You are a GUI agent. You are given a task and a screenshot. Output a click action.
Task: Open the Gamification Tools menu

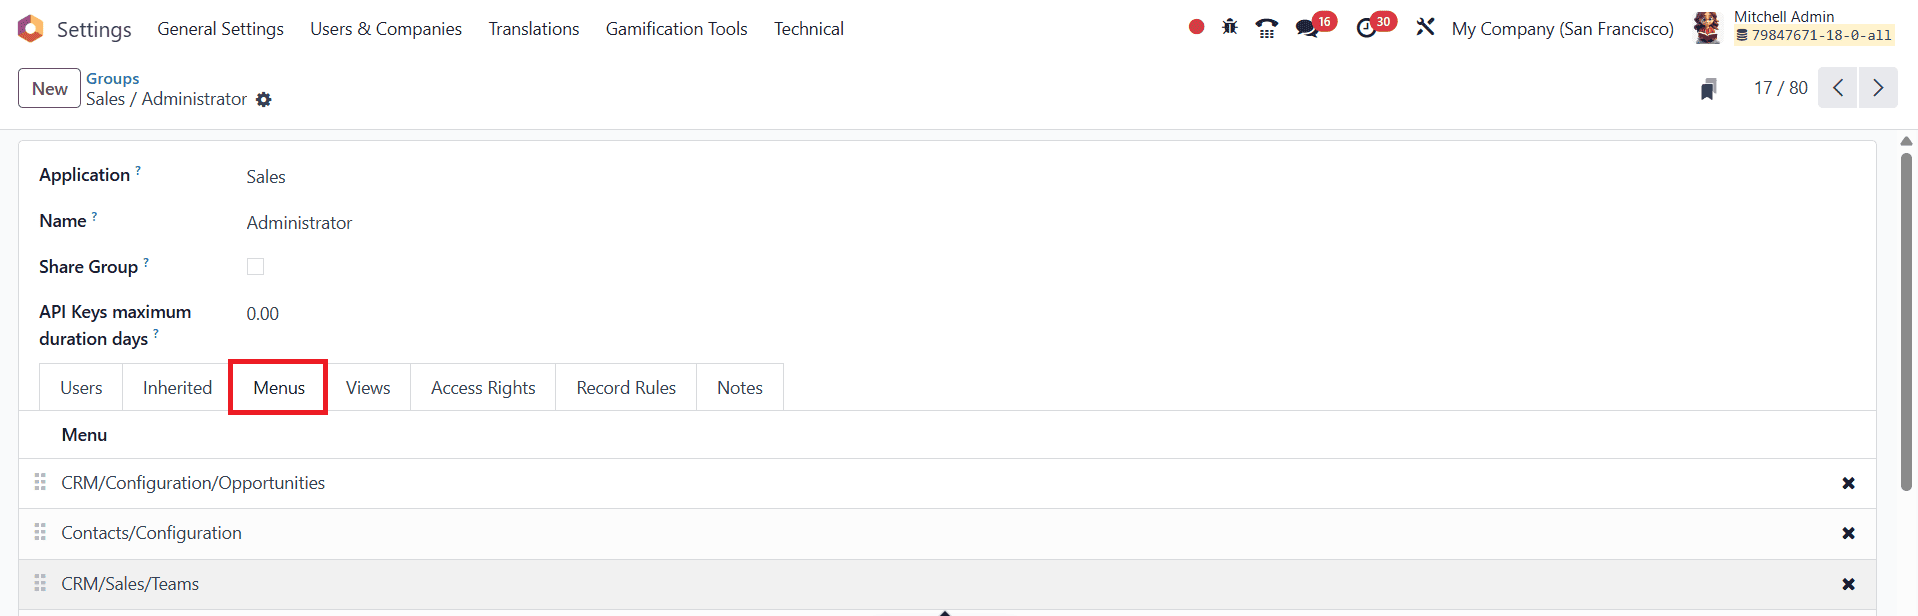click(677, 29)
